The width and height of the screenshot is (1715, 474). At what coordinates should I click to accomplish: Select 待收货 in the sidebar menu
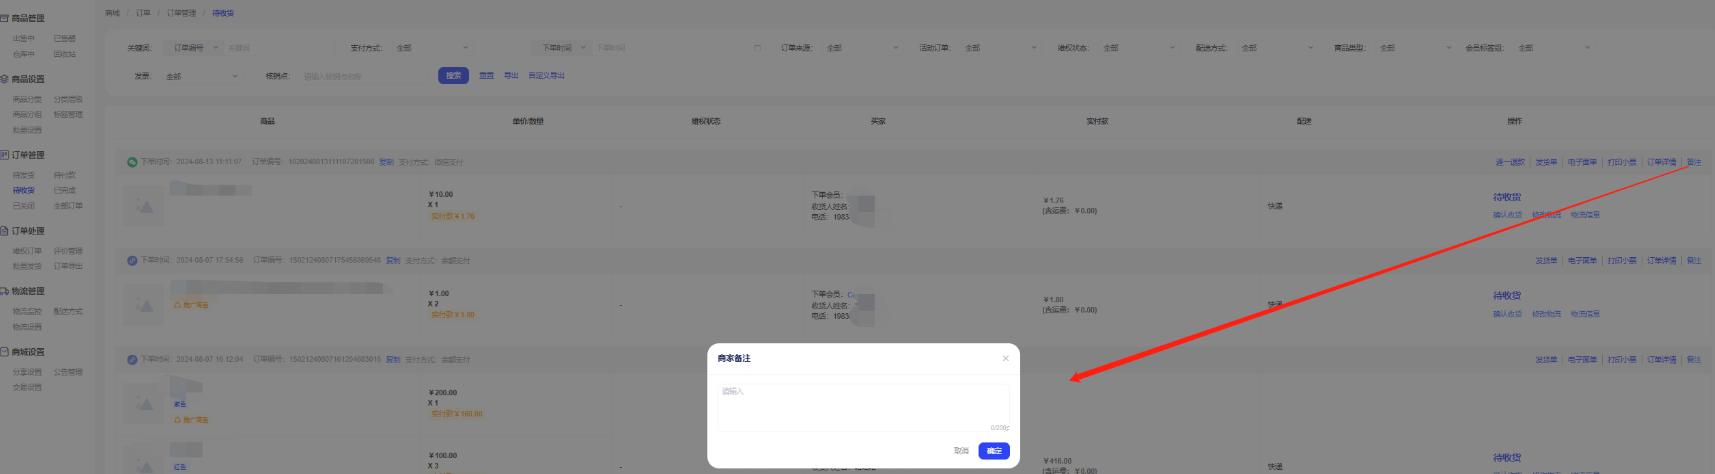(x=23, y=190)
